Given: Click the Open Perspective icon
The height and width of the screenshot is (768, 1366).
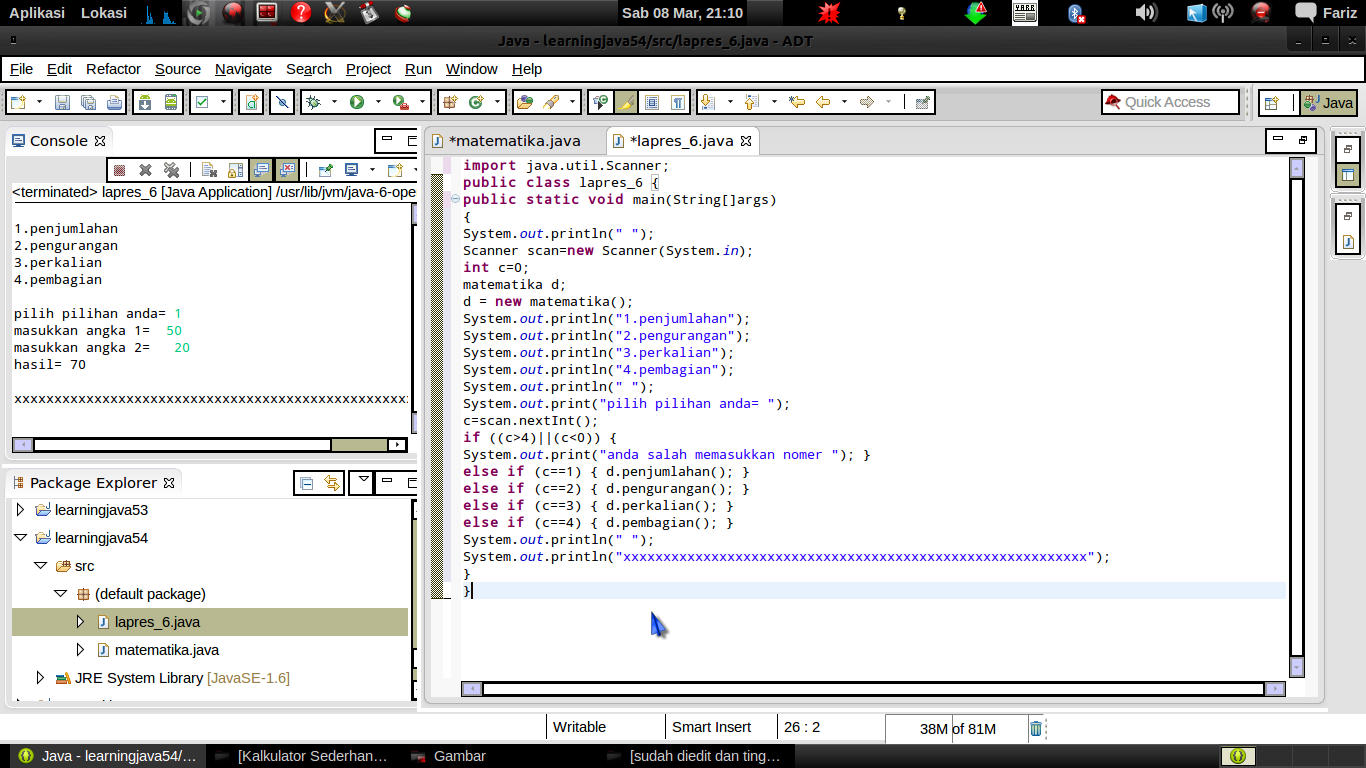Looking at the screenshot, I should 1271,102.
